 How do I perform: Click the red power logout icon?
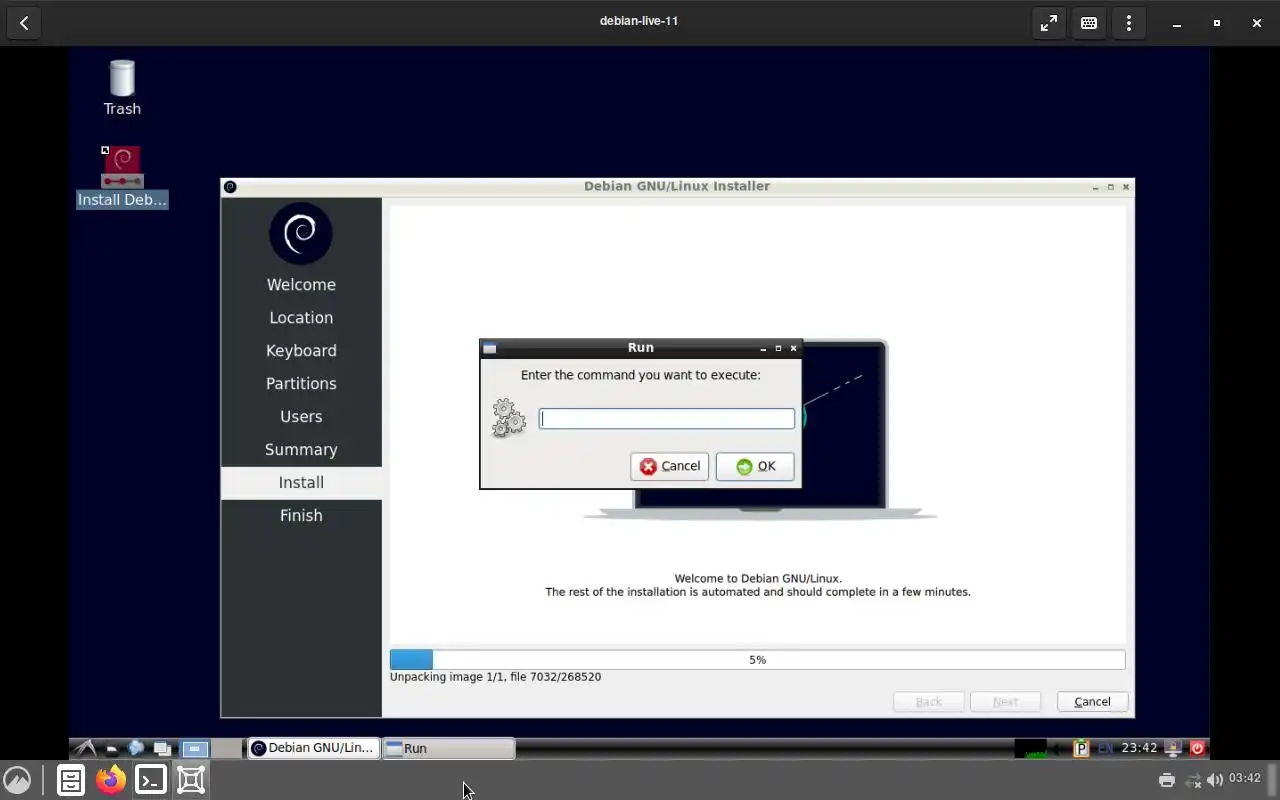coord(1197,748)
